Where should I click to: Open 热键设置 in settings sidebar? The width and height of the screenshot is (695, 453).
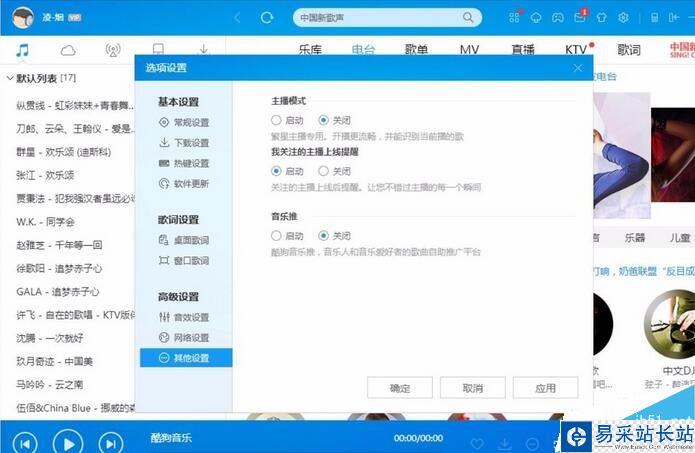click(x=184, y=163)
